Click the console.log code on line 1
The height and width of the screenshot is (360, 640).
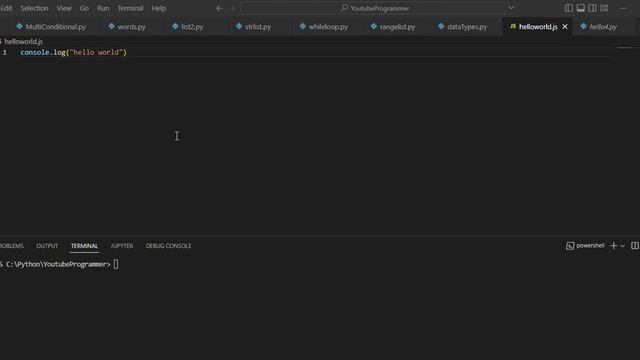click(x=73, y=52)
